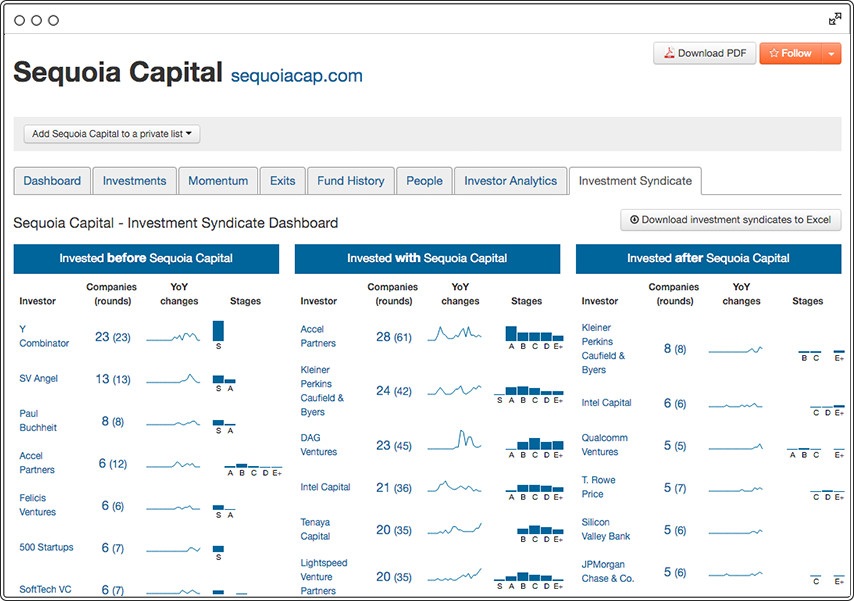
Task: Click the 28 (61) count for Accel Partners
Action: pyautogui.click(x=394, y=337)
